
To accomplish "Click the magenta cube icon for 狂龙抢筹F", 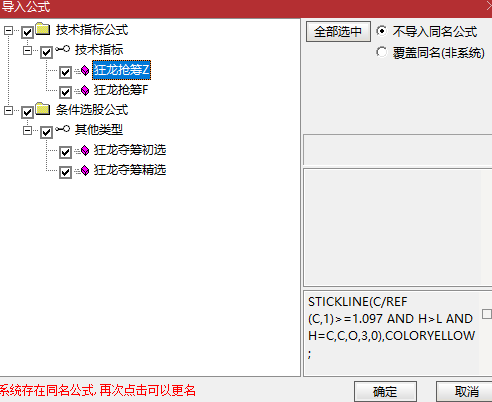I will (x=85, y=90).
